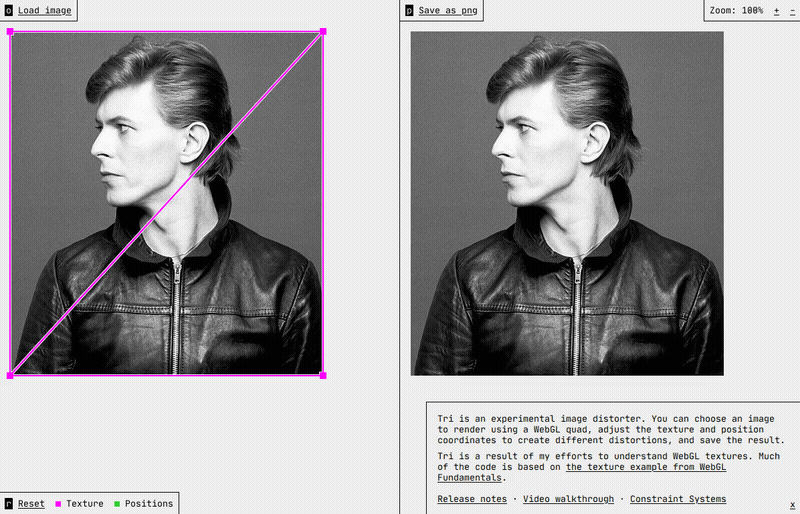Decrease zoom with the minus button

click(x=792, y=11)
